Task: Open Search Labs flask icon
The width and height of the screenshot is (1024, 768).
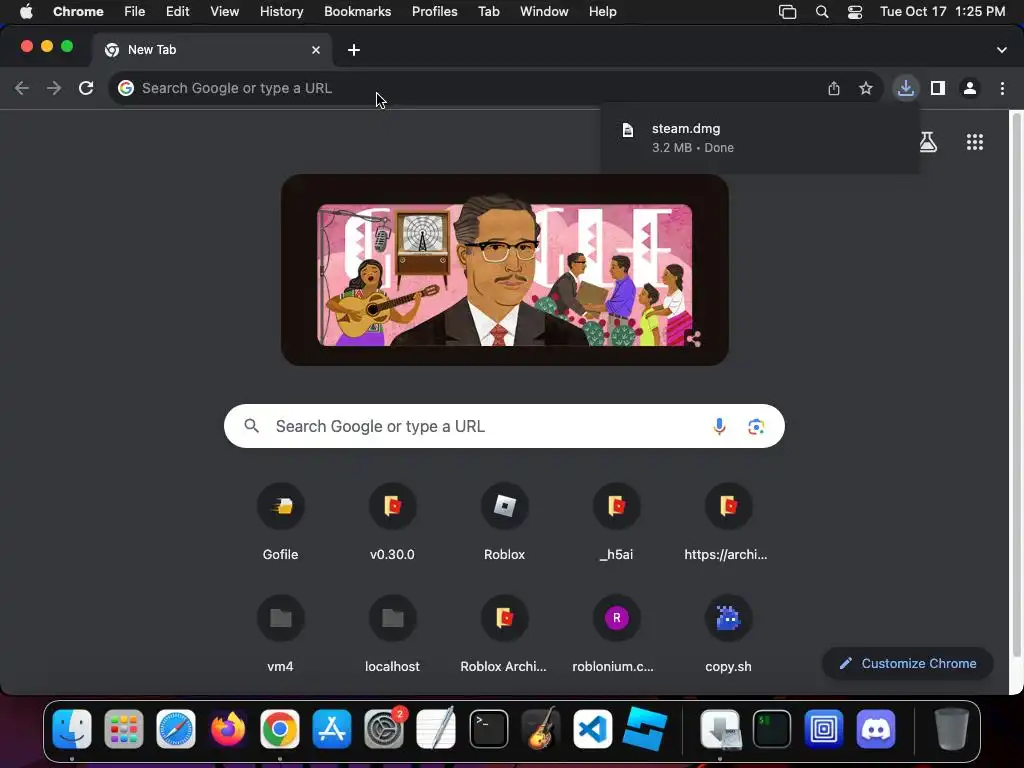Action: (927, 142)
